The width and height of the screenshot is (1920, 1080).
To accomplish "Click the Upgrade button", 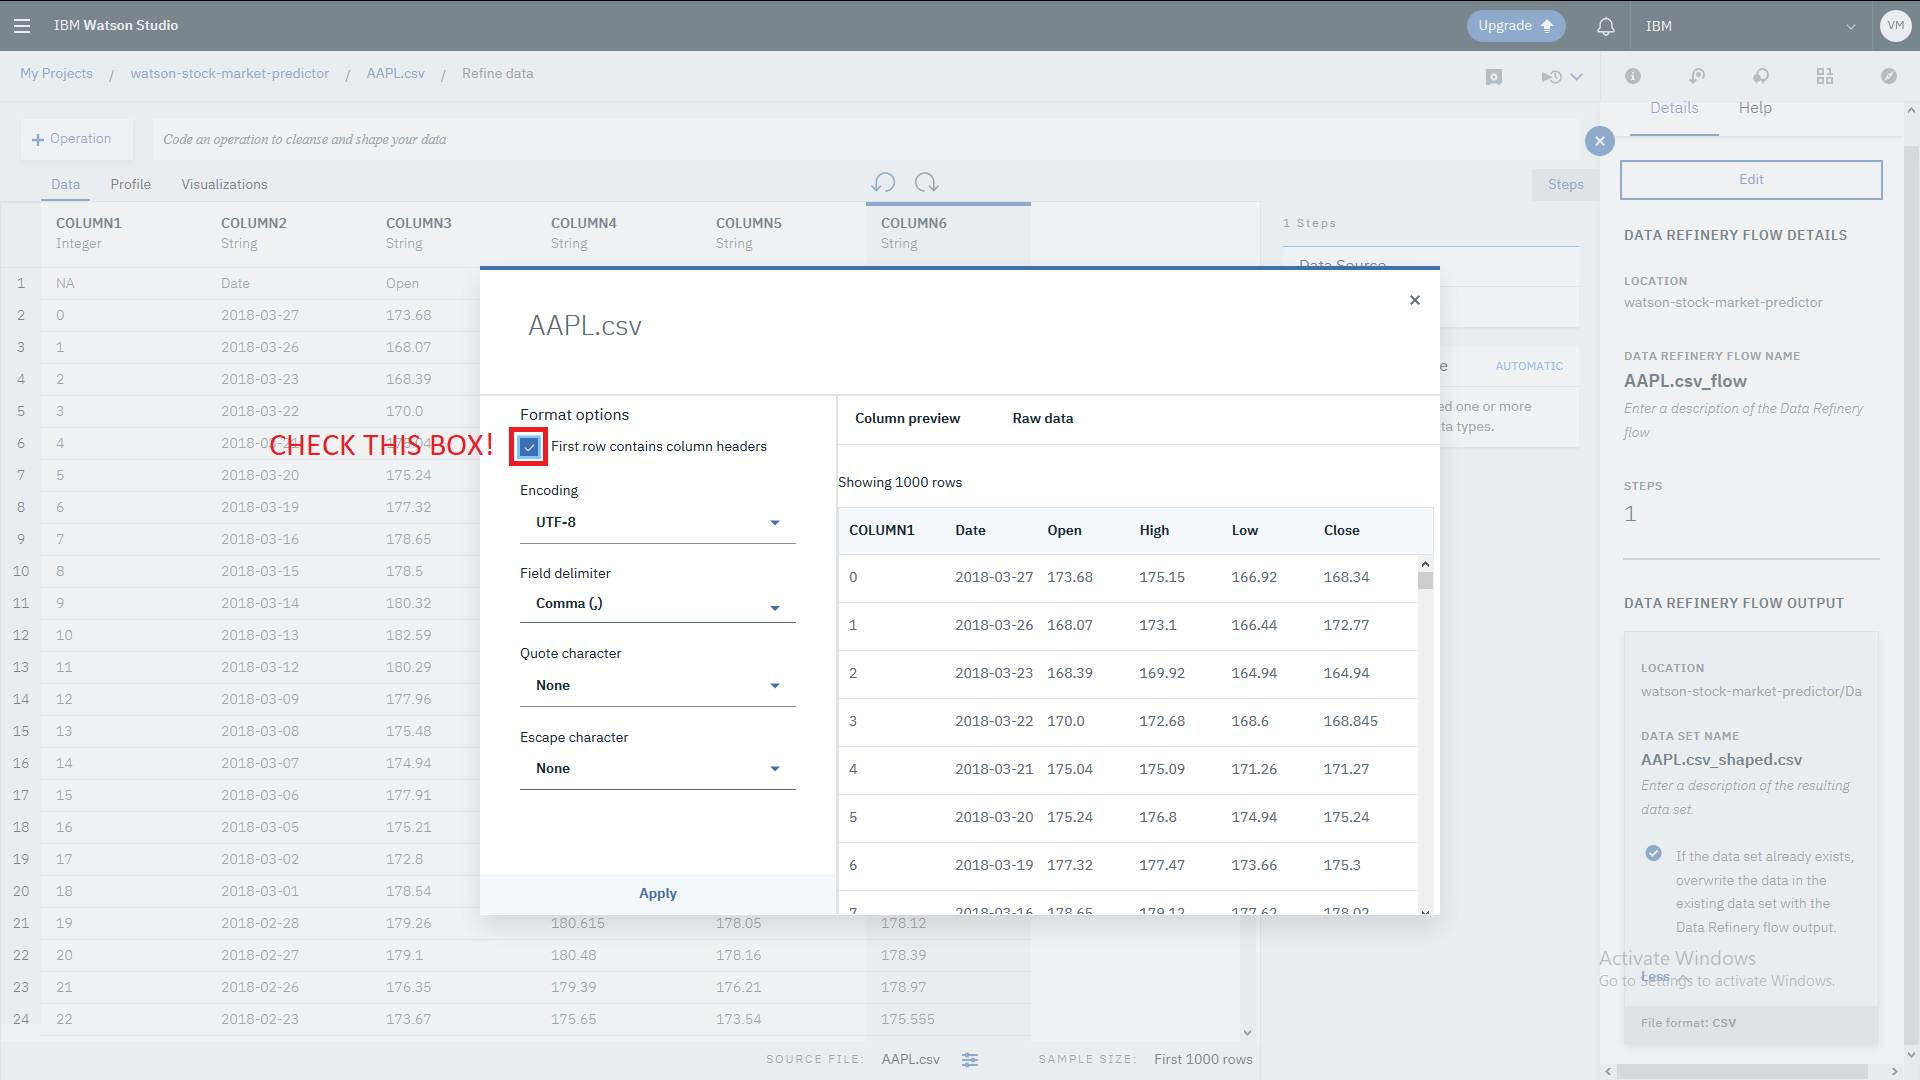I will point(1515,26).
